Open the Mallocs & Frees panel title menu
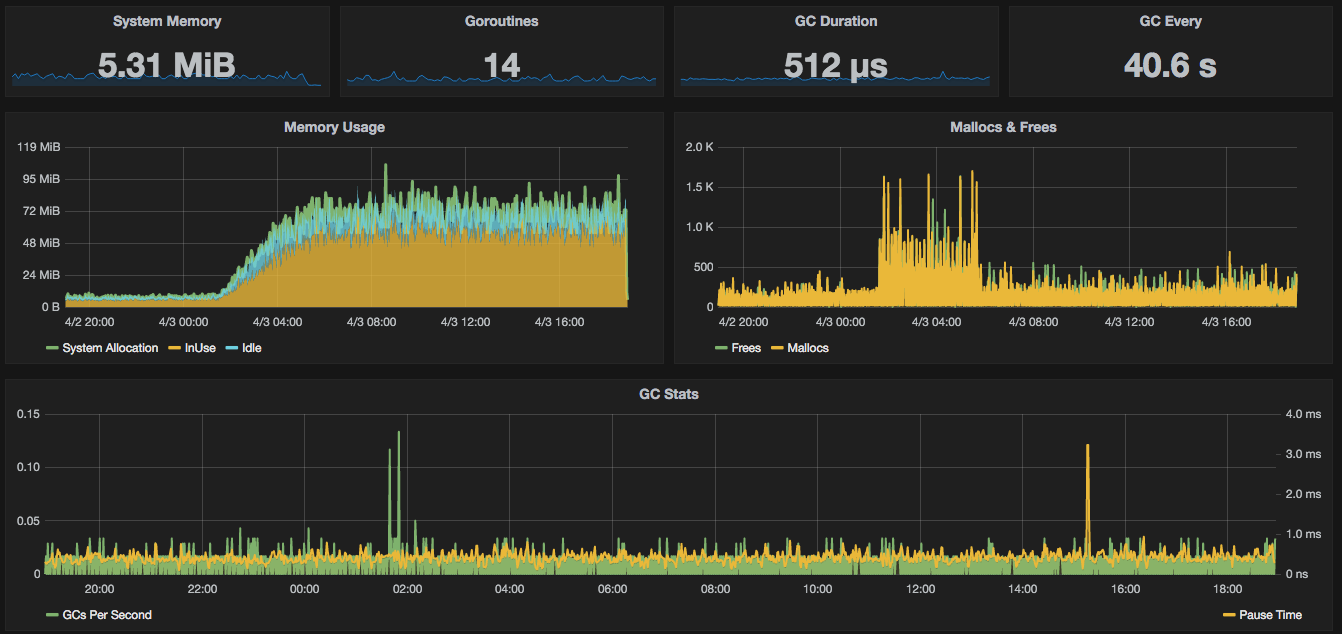This screenshot has height=634, width=1342. point(1003,127)
